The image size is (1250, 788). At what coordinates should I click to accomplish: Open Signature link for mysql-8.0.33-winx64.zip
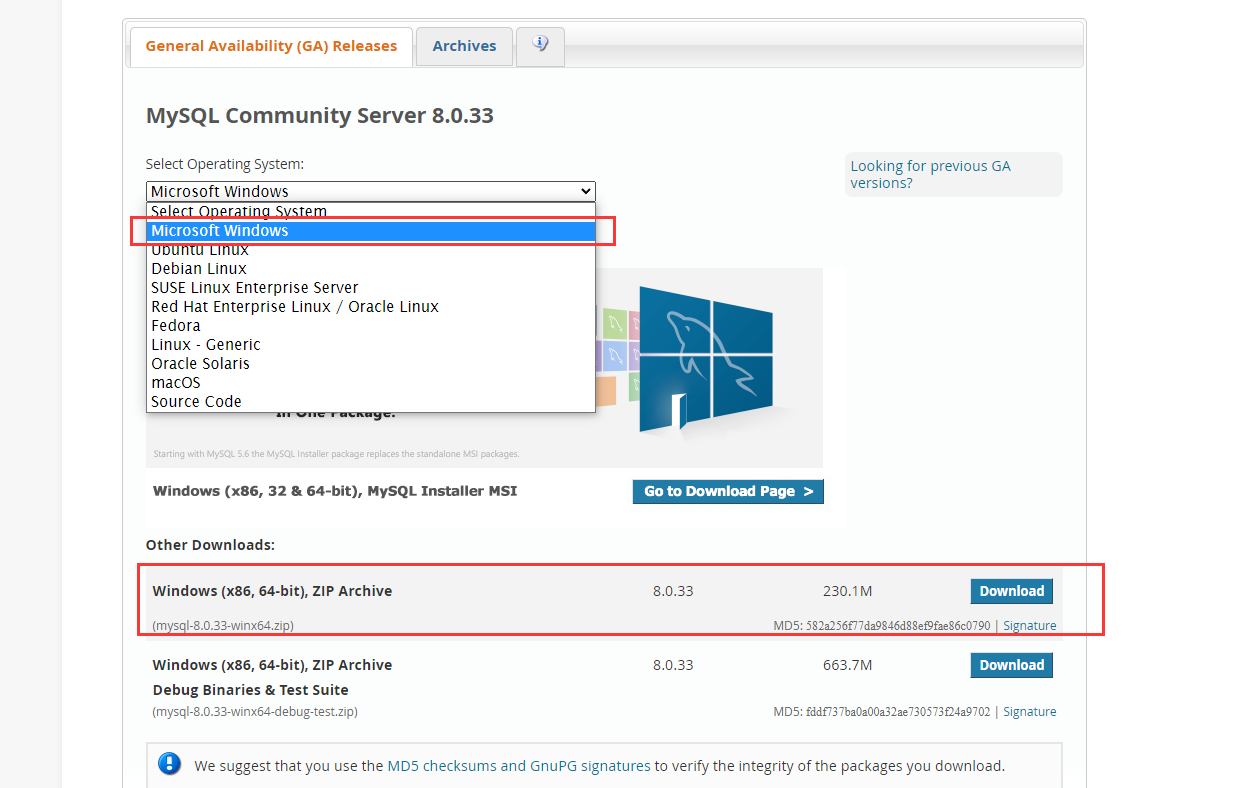pos(1029,626)
